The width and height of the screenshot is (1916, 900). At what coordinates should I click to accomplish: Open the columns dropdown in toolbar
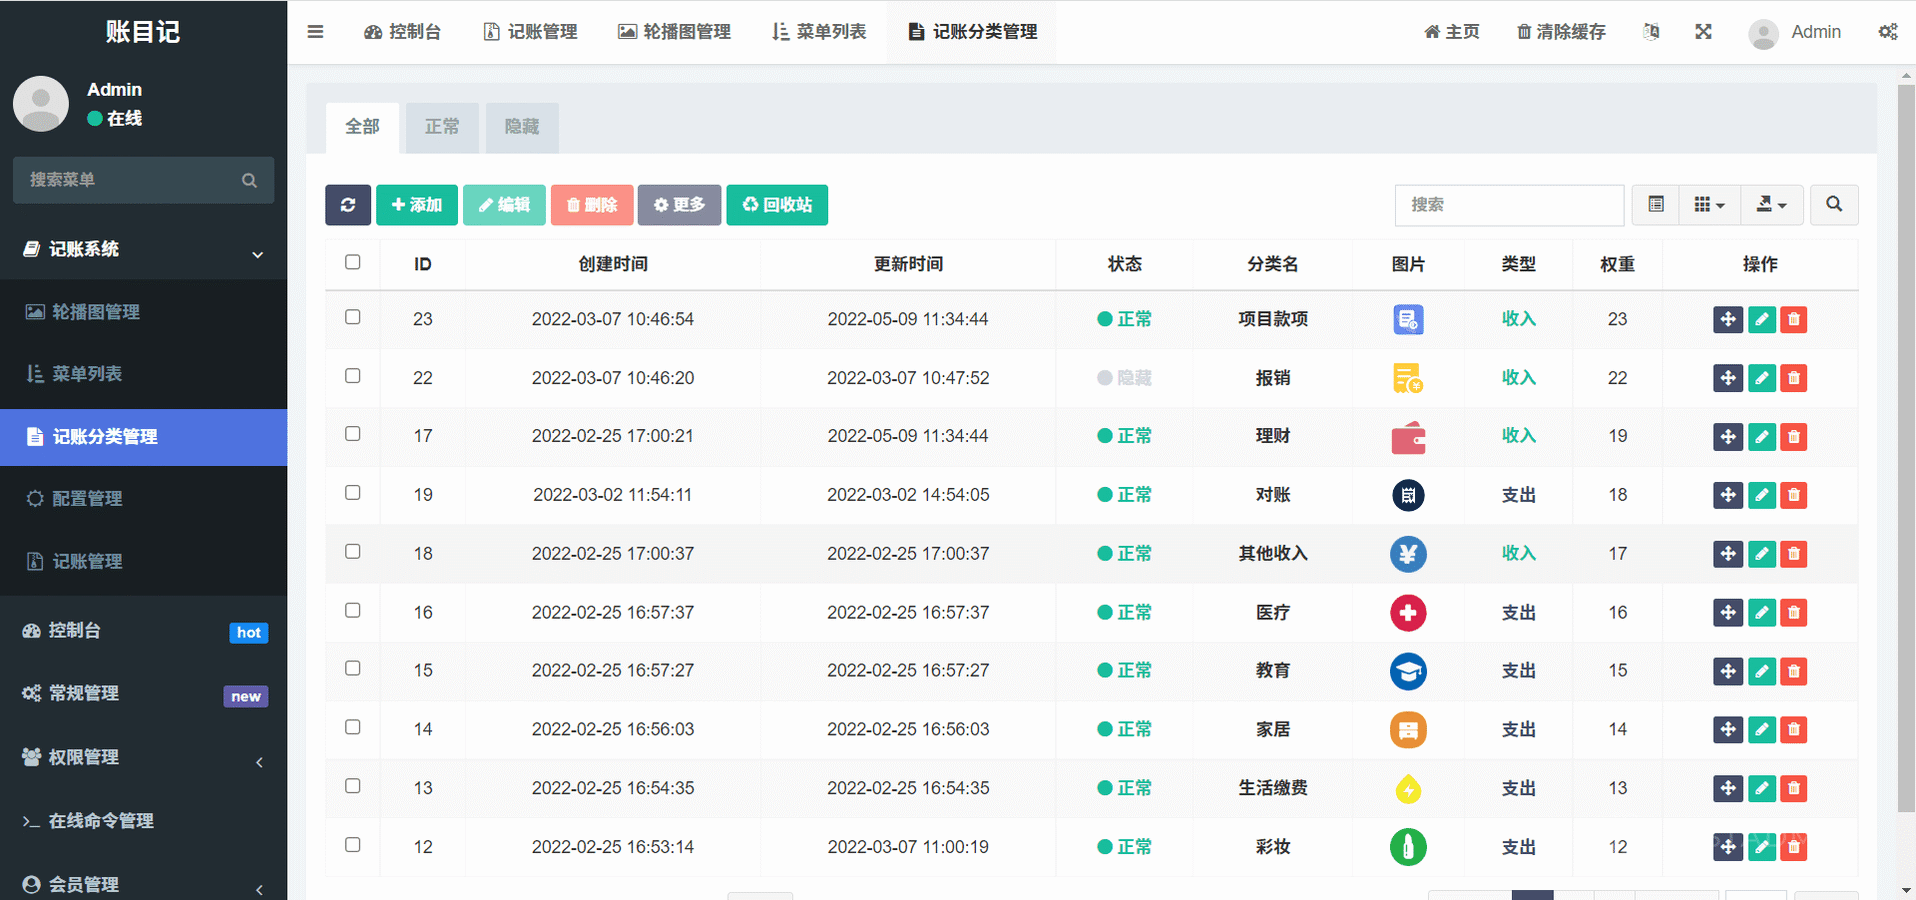coord(1709,205)
